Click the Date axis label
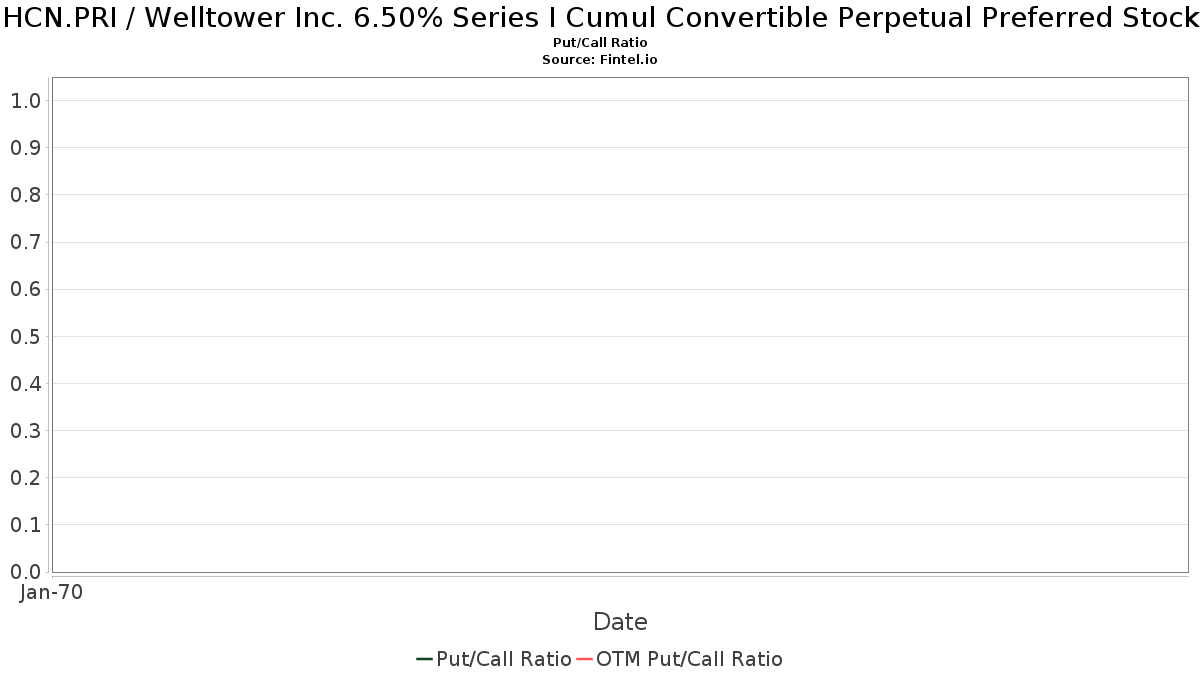Viewport: 1200px width, 675px height. [x=620, y=622]
